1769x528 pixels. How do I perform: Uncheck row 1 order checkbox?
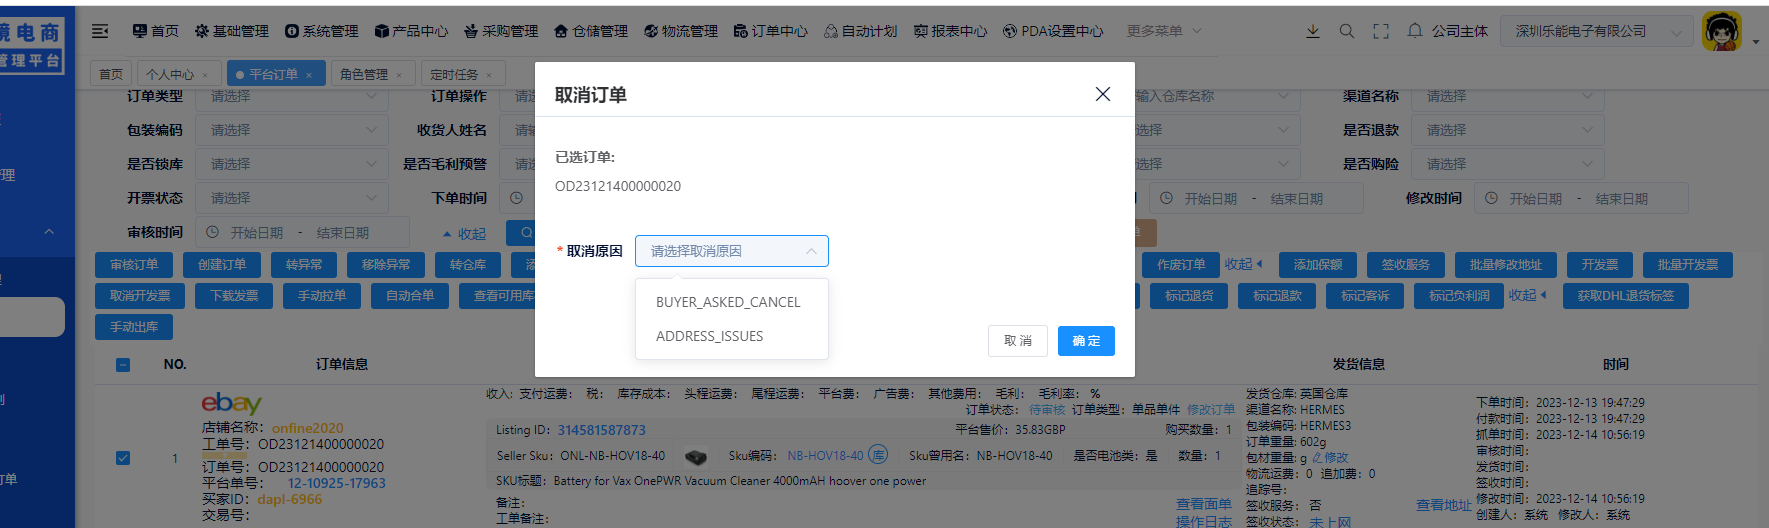coord(123,458)
